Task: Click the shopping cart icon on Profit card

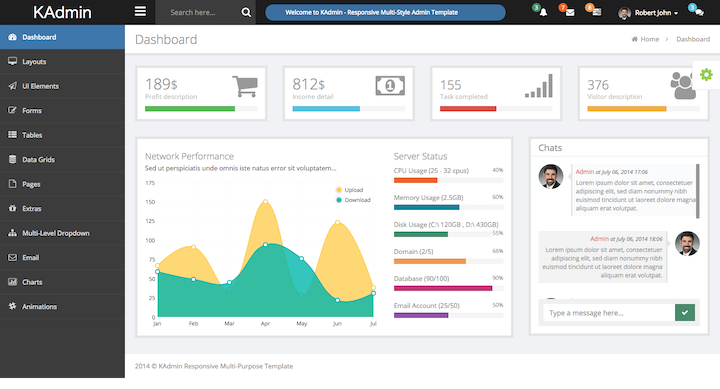Action: tap(245, 86)
